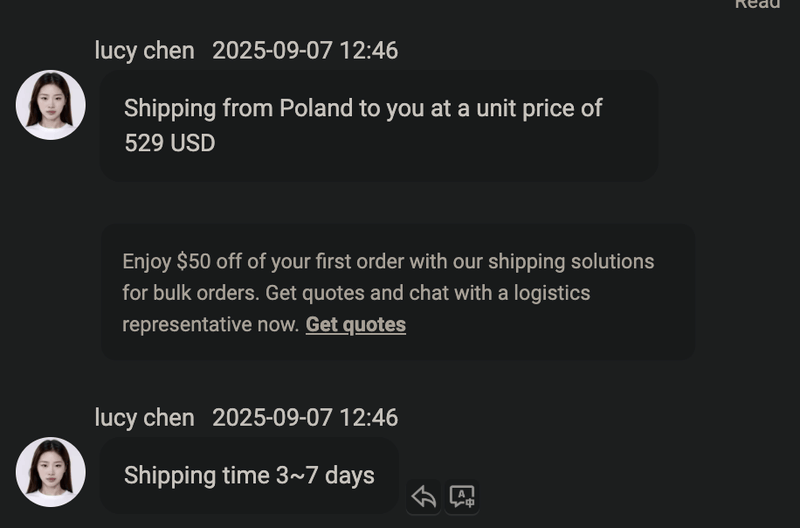Click lucy chen's avatar beside shipping time message

(50, 472)
